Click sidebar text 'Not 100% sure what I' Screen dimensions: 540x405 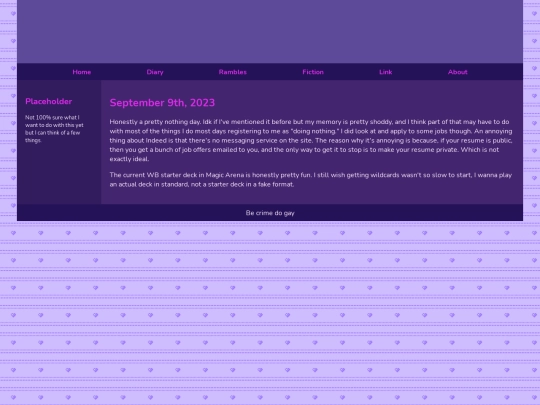click(x=52, y=117)
